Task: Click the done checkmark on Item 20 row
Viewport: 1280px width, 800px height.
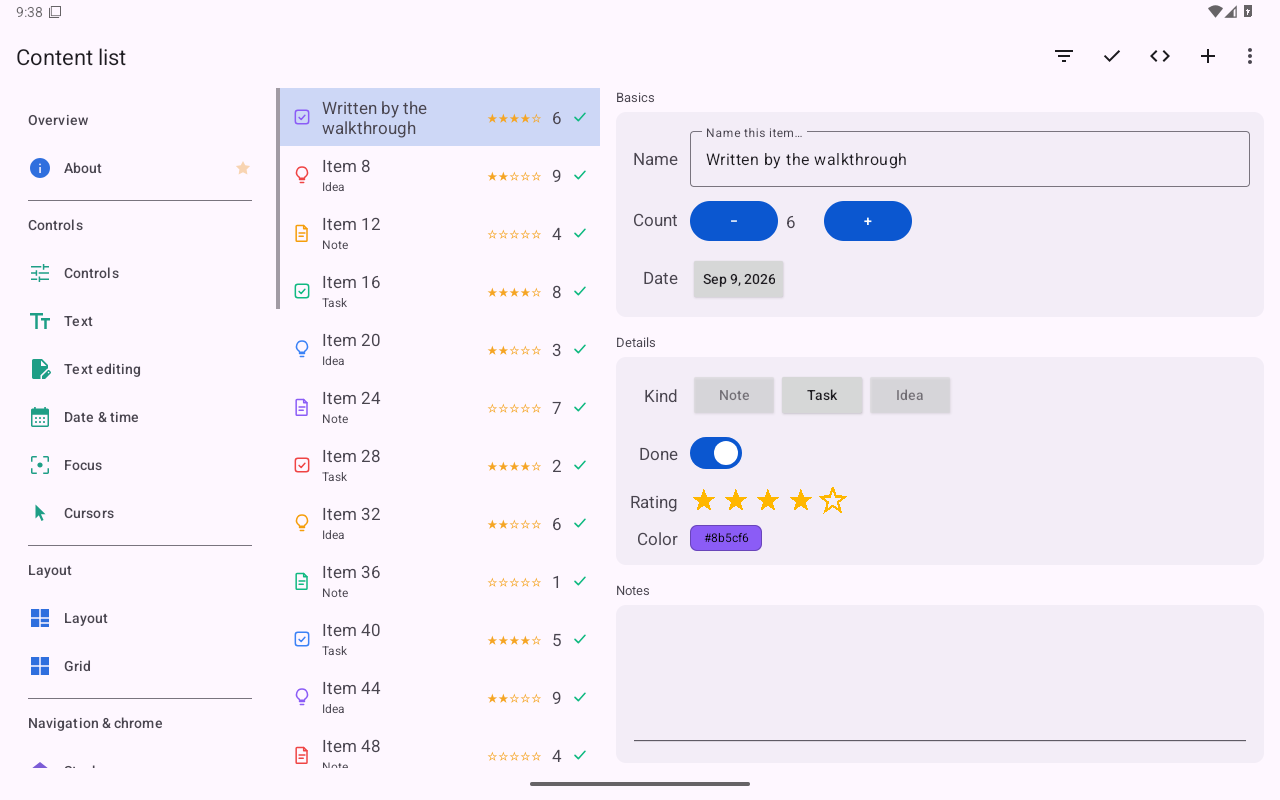Action: [x=580, y=349]
